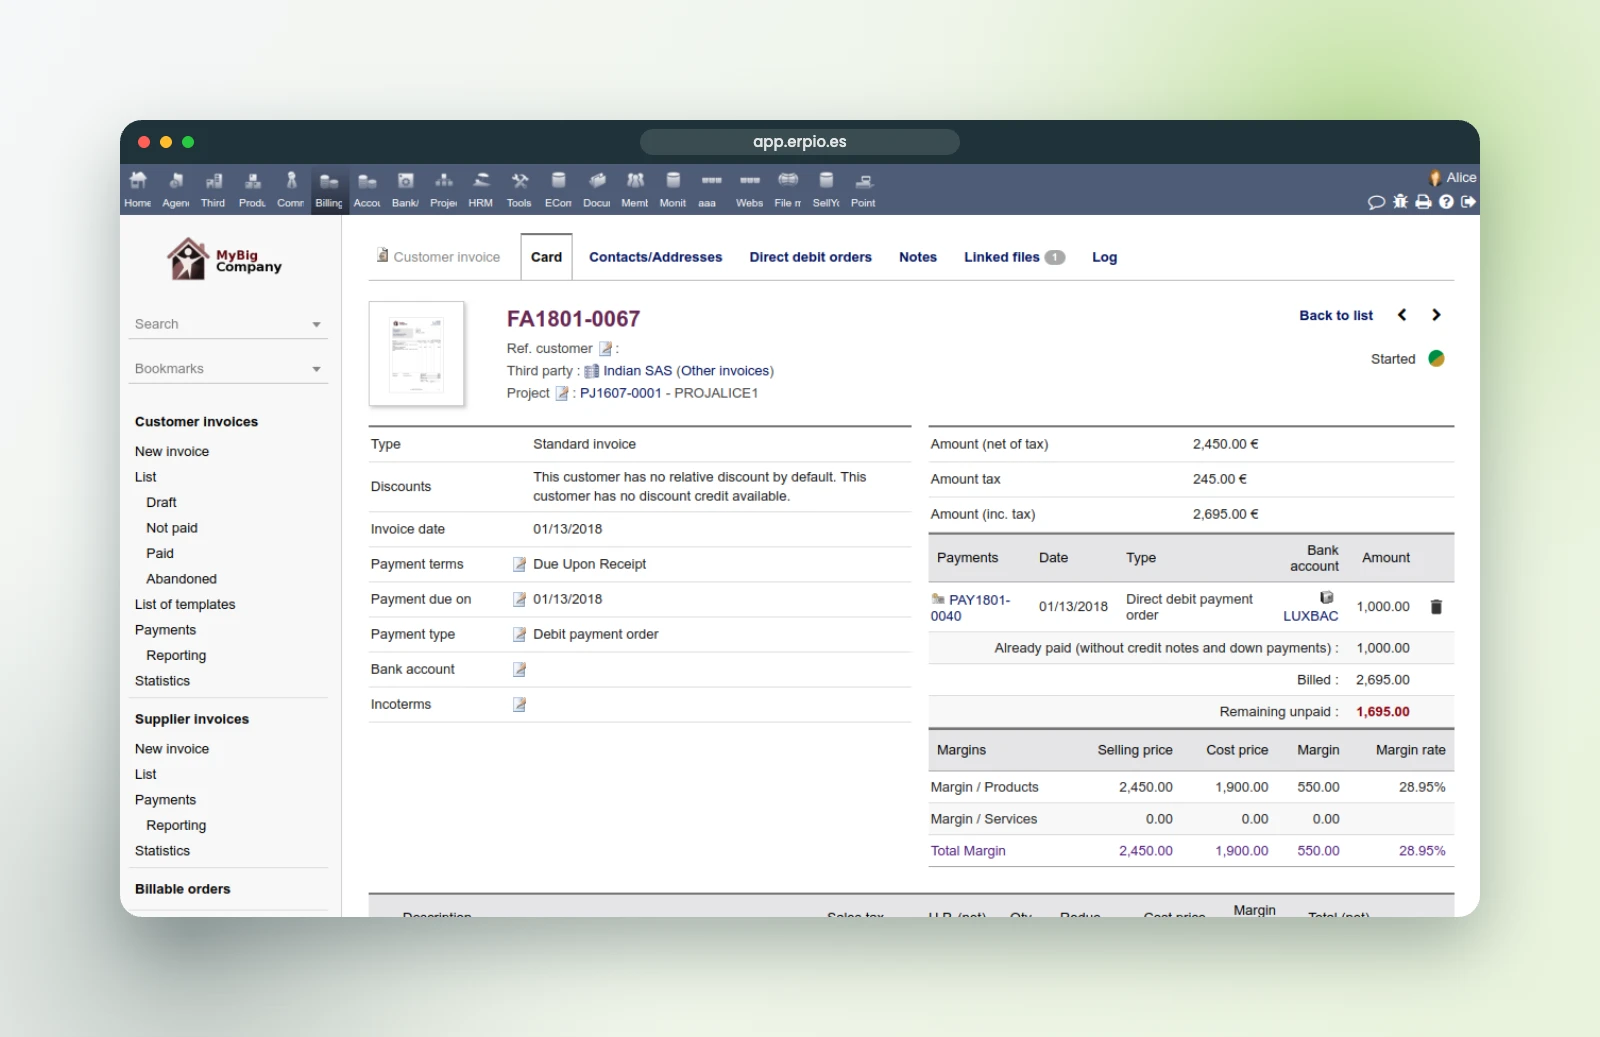This screenshot has width=1600, height=1037.
Task: Open the HRM module icon
Action: pos(481,188)
